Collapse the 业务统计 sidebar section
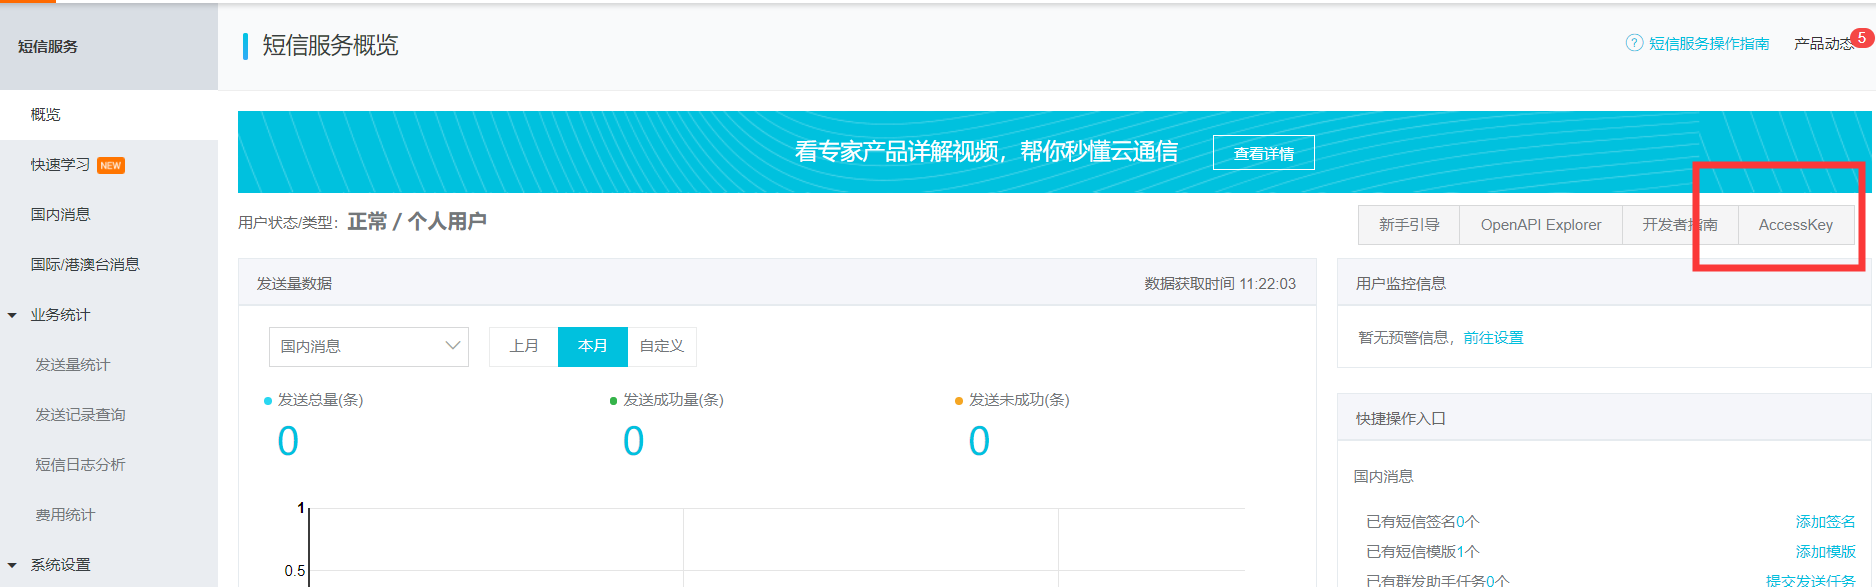 pos(13,315)
